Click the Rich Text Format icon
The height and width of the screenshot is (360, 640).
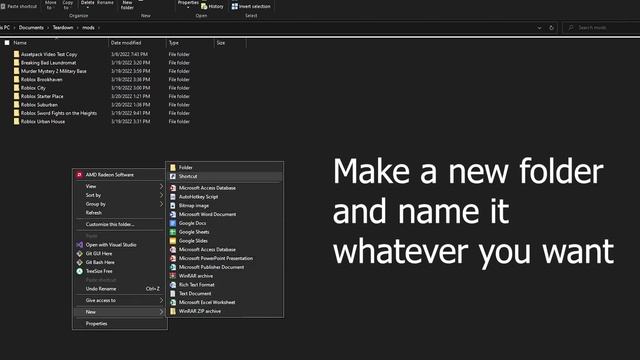(173, 284)
